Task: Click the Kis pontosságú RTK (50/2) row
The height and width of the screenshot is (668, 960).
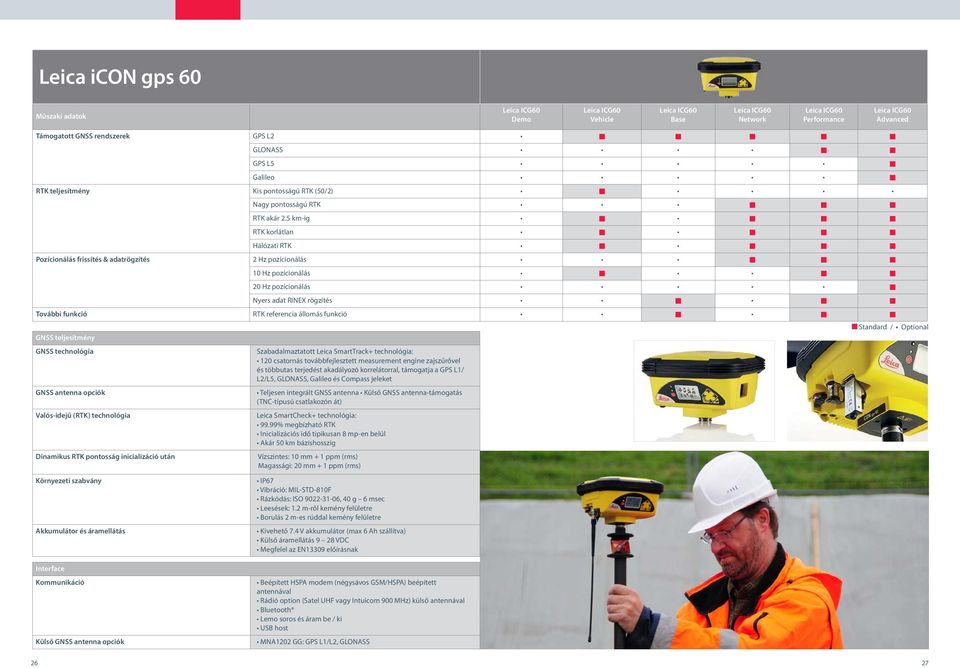Action: pos(293,191)
